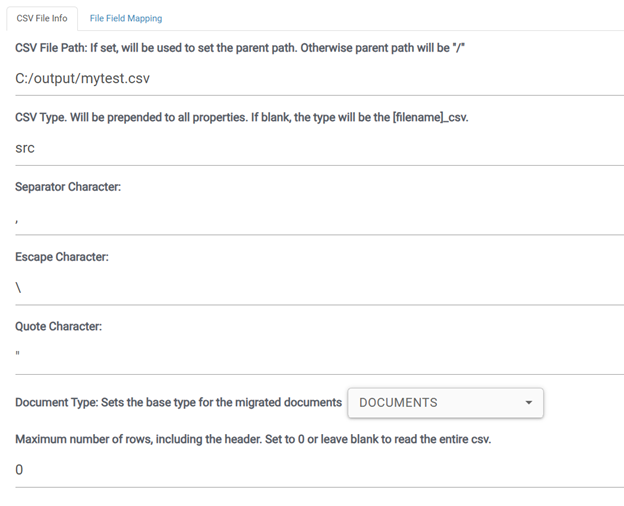This screenshot has height=506, width=624.
Task: Switch to the File Field Mapping tab
Action: pos(125,18)
